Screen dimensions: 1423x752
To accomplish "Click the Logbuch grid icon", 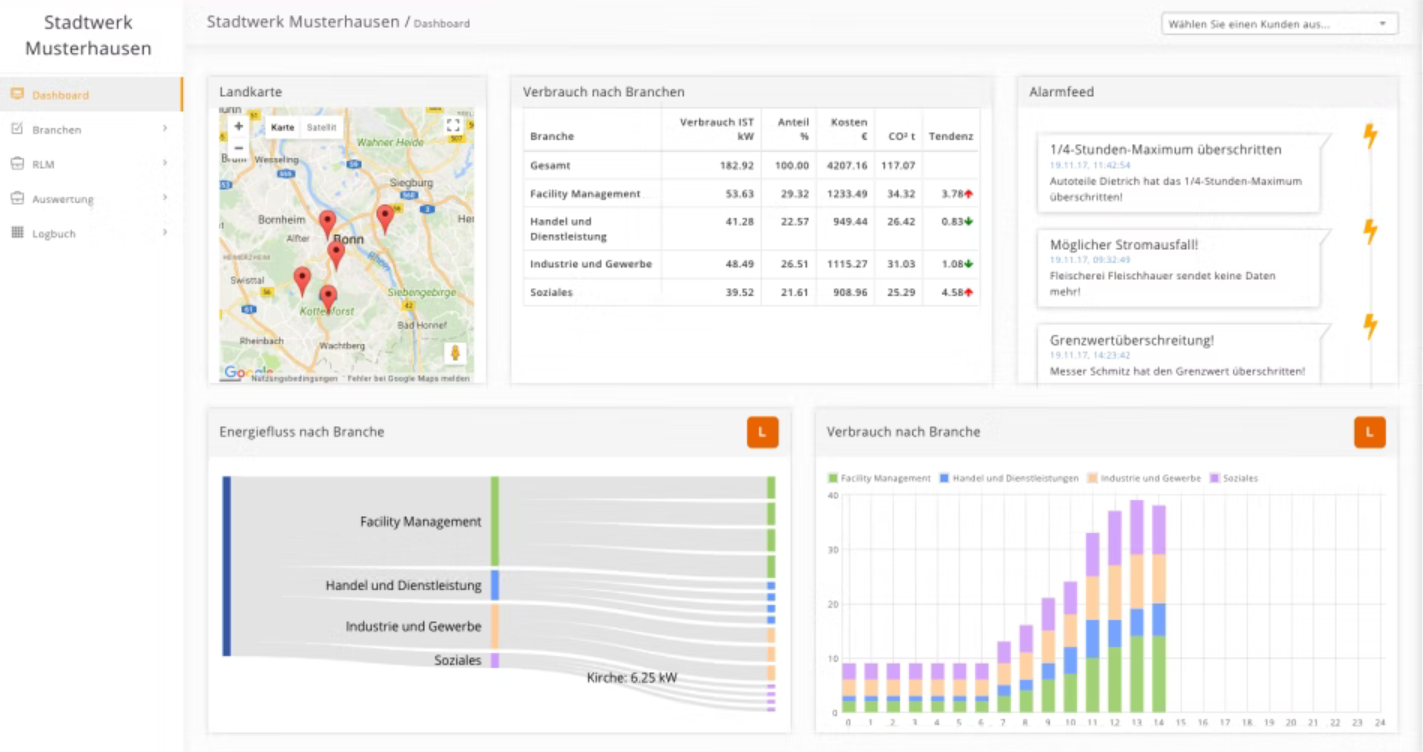I will [17, 233].
